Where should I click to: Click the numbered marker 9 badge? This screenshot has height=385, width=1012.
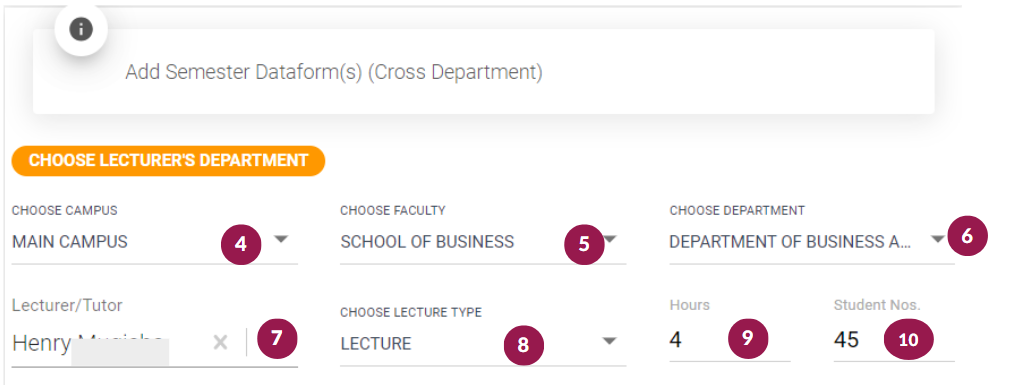[x=748, y=338]
